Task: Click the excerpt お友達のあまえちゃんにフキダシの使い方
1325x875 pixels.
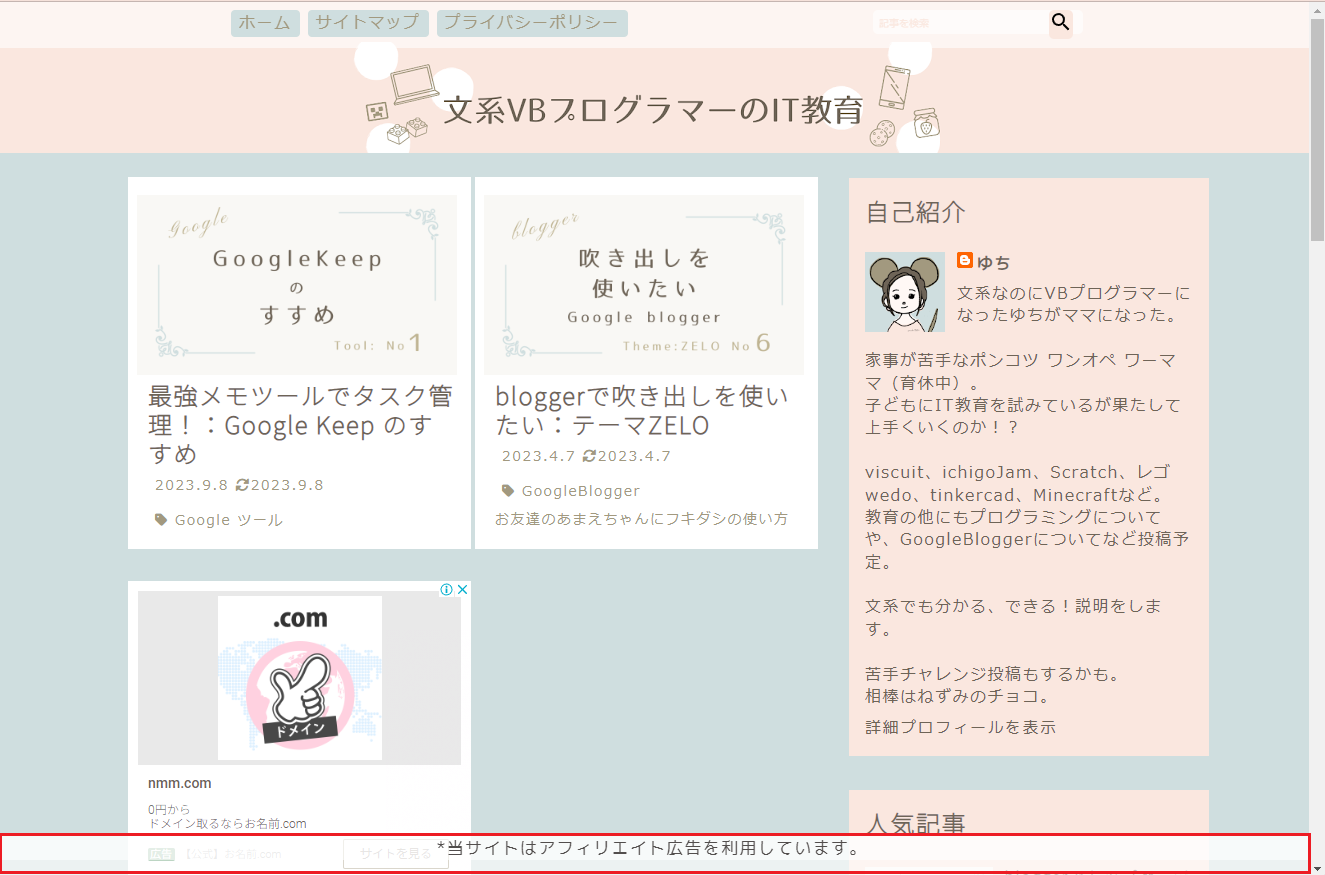Action: tap(641, 519)
